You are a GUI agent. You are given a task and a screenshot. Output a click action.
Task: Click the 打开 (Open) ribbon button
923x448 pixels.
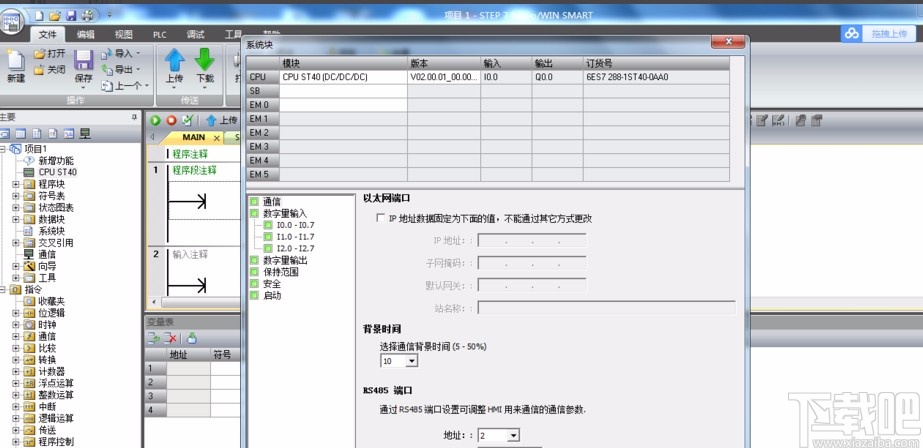coord(49,54)
